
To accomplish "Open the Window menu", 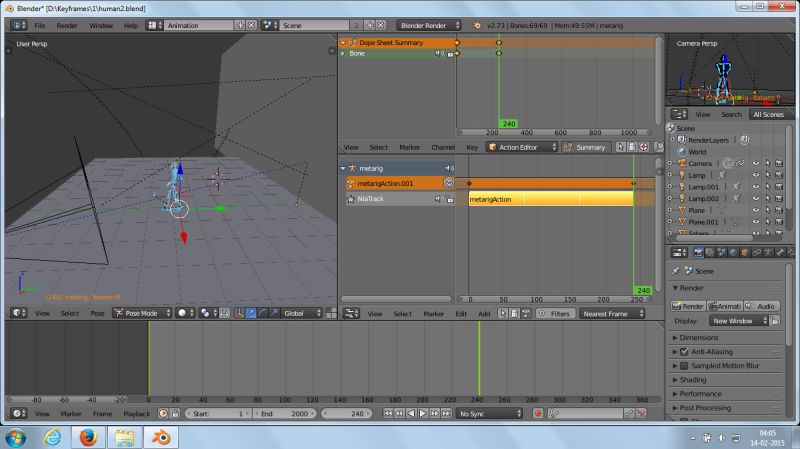I will [101, 26].
